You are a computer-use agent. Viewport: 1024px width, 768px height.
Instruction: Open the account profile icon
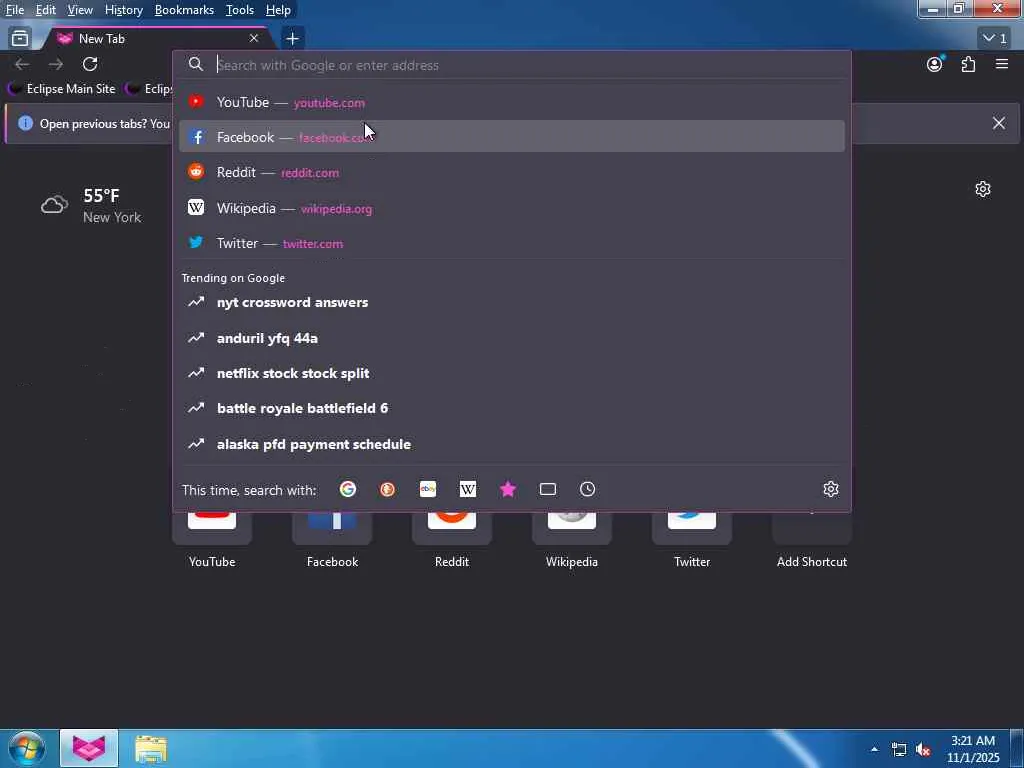tap(935, 64)
